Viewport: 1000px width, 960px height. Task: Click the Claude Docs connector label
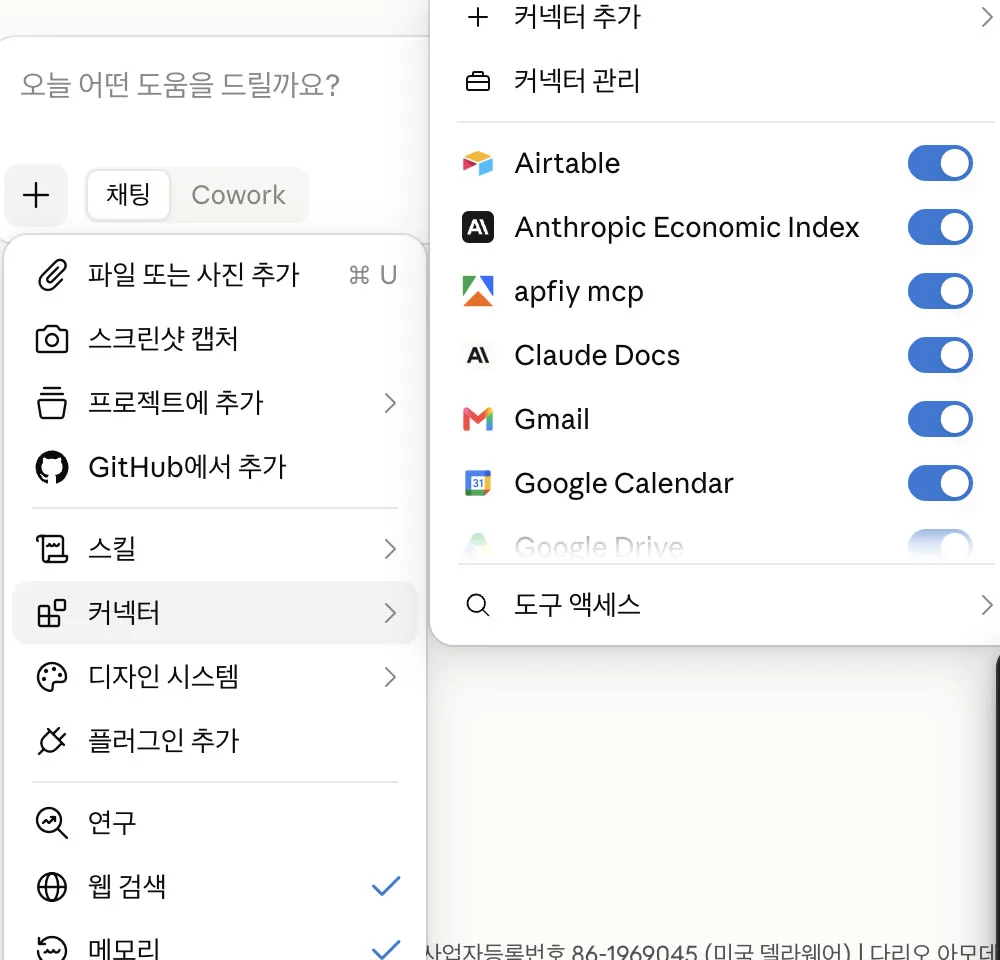point(597,355)
